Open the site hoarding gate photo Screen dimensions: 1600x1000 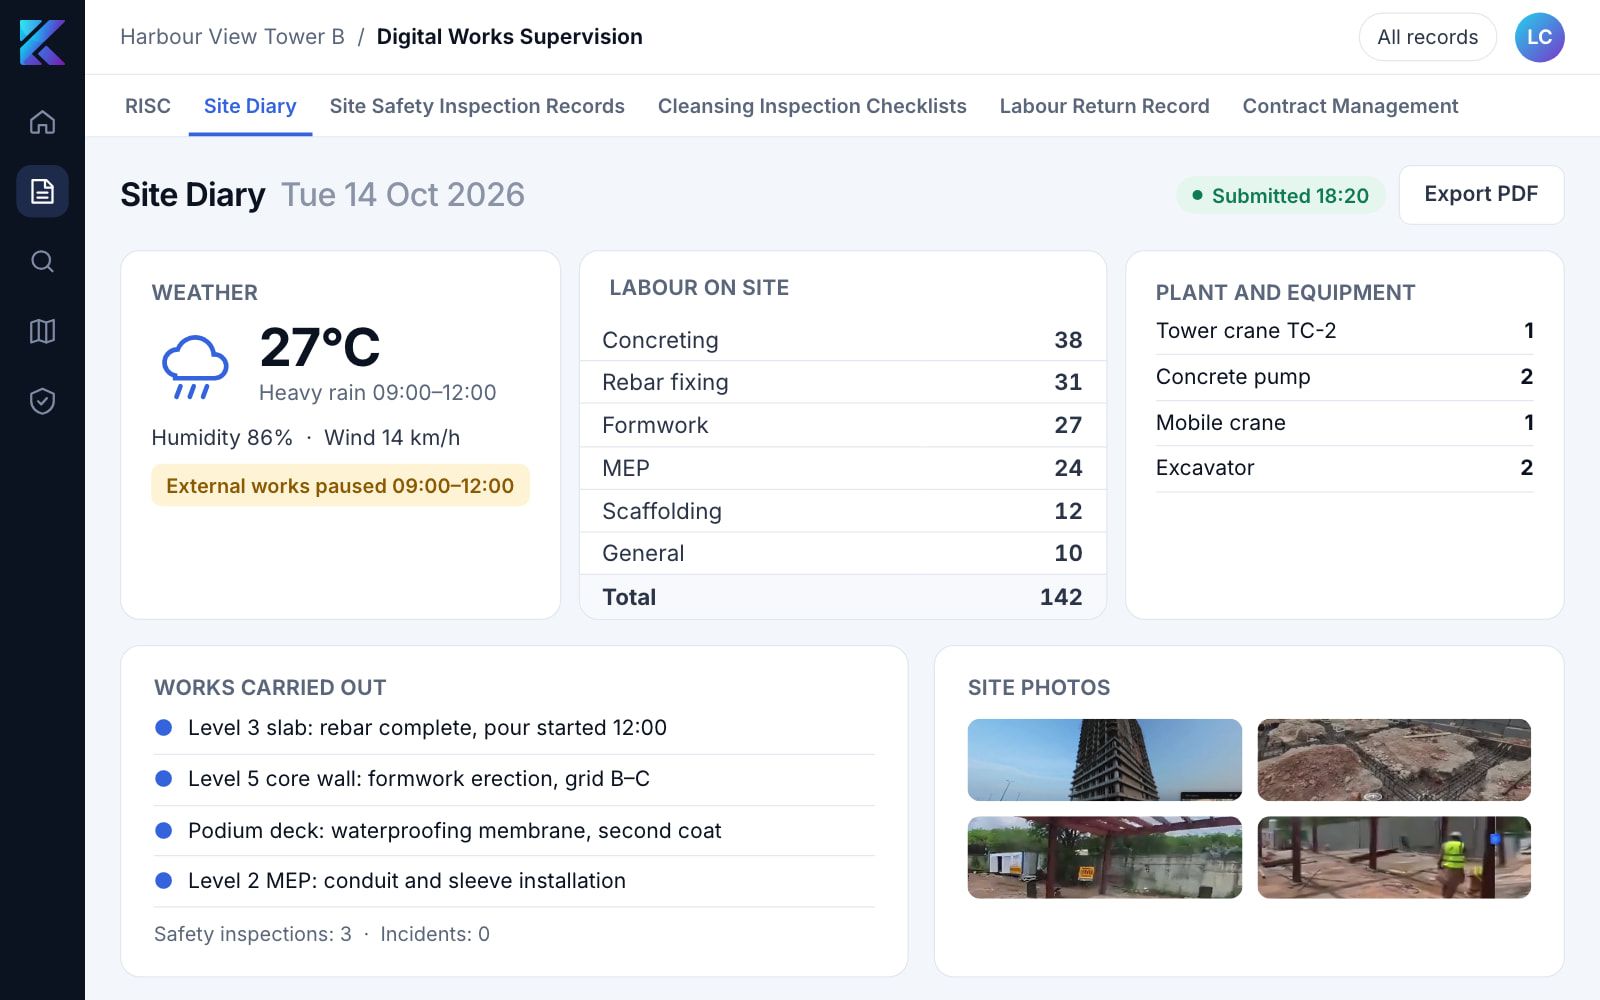click(1104, 857)
